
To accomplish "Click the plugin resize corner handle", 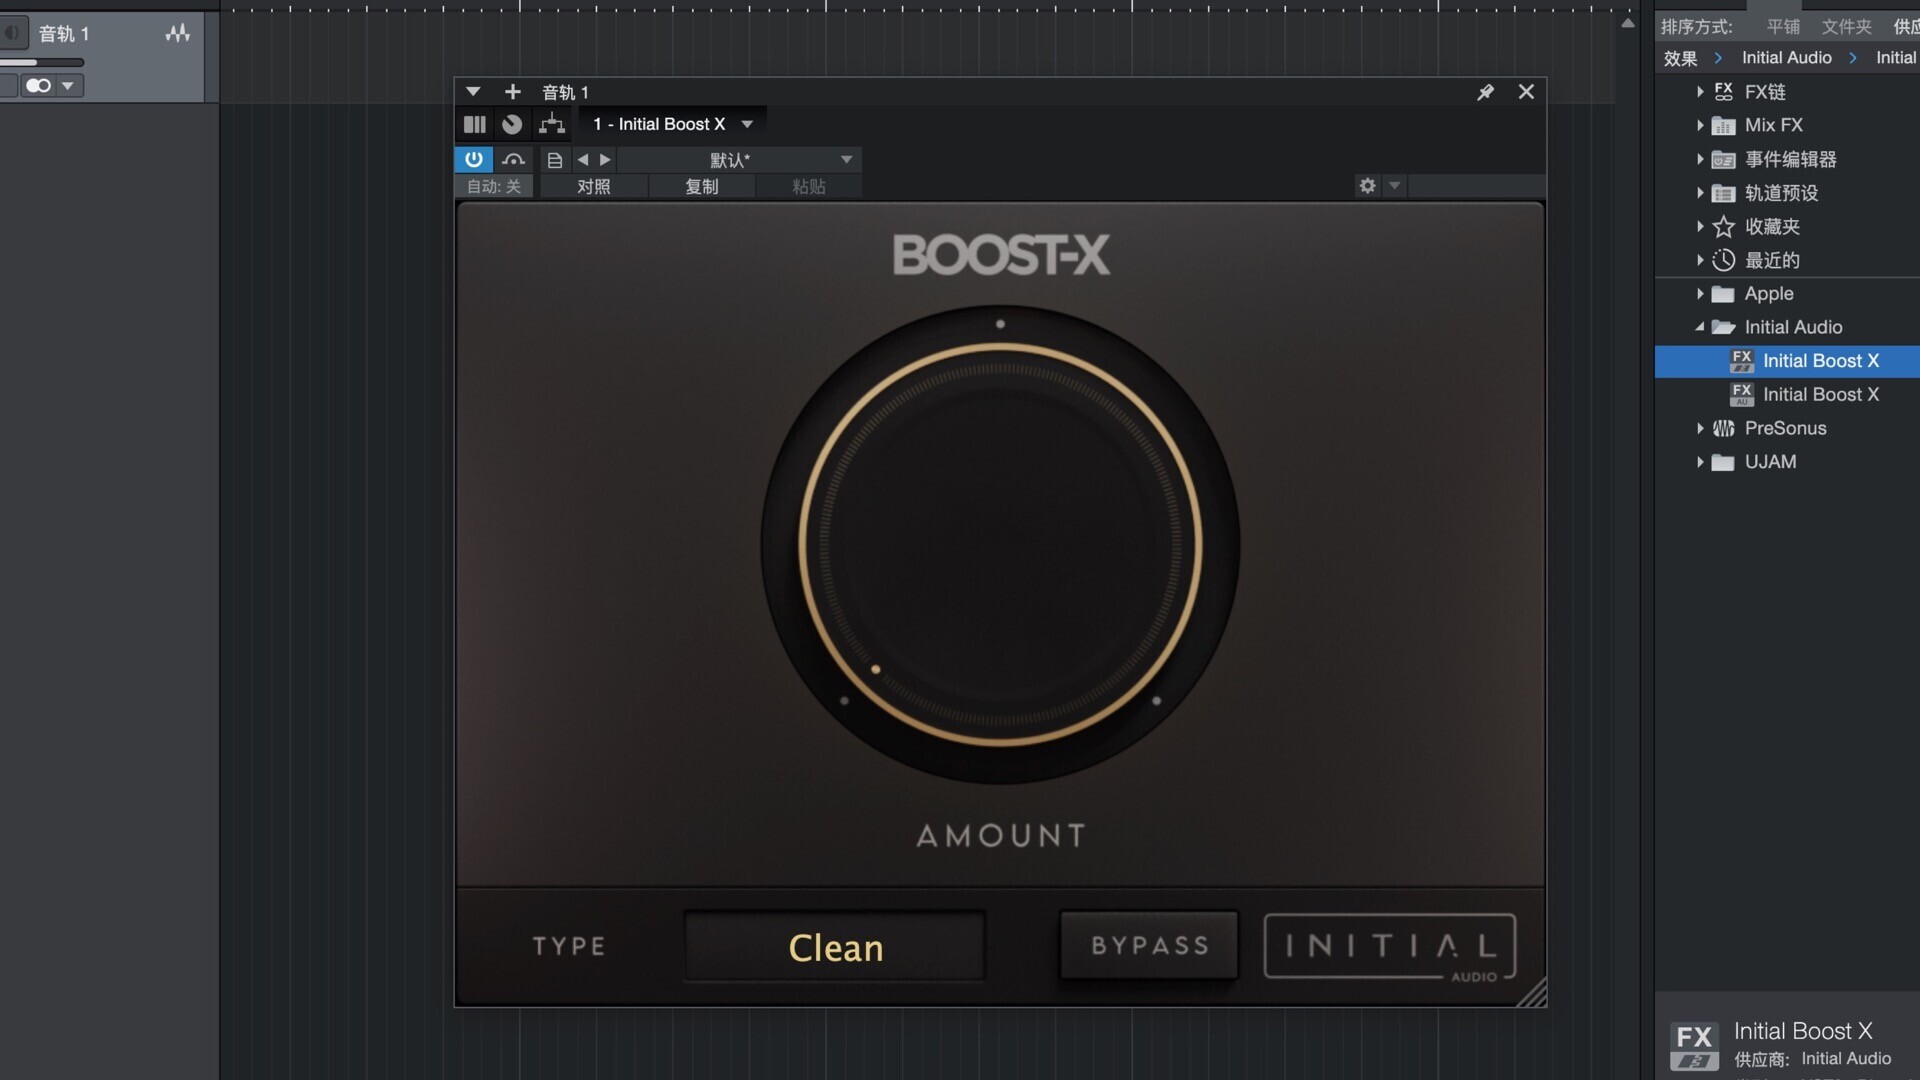I will pos(1533,993).
